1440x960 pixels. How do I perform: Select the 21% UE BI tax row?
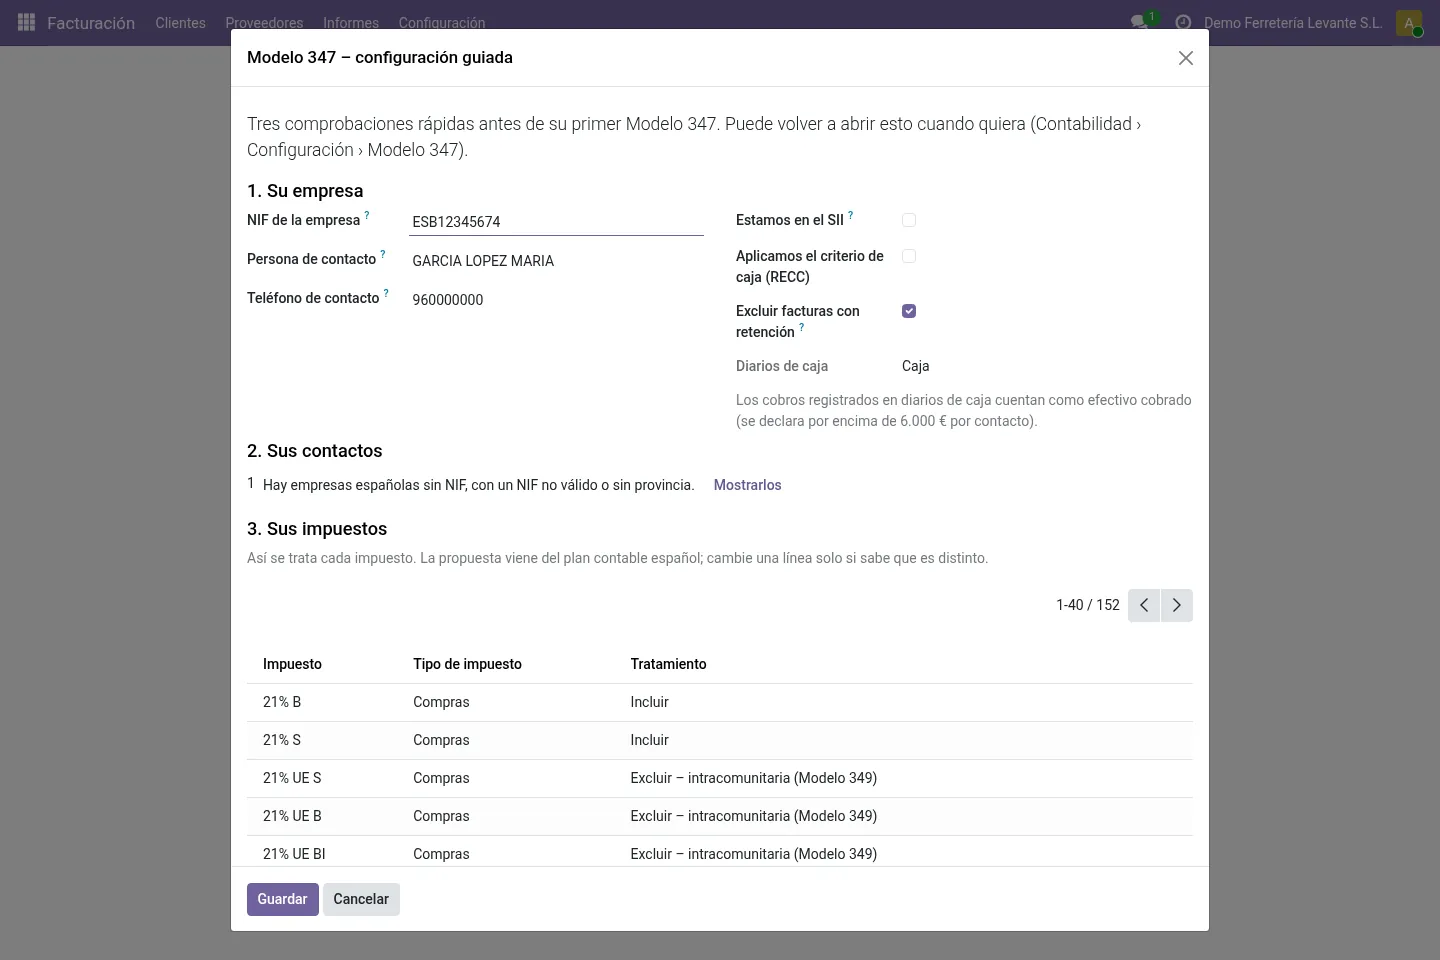pyautogui.click(x=719, y=852)
